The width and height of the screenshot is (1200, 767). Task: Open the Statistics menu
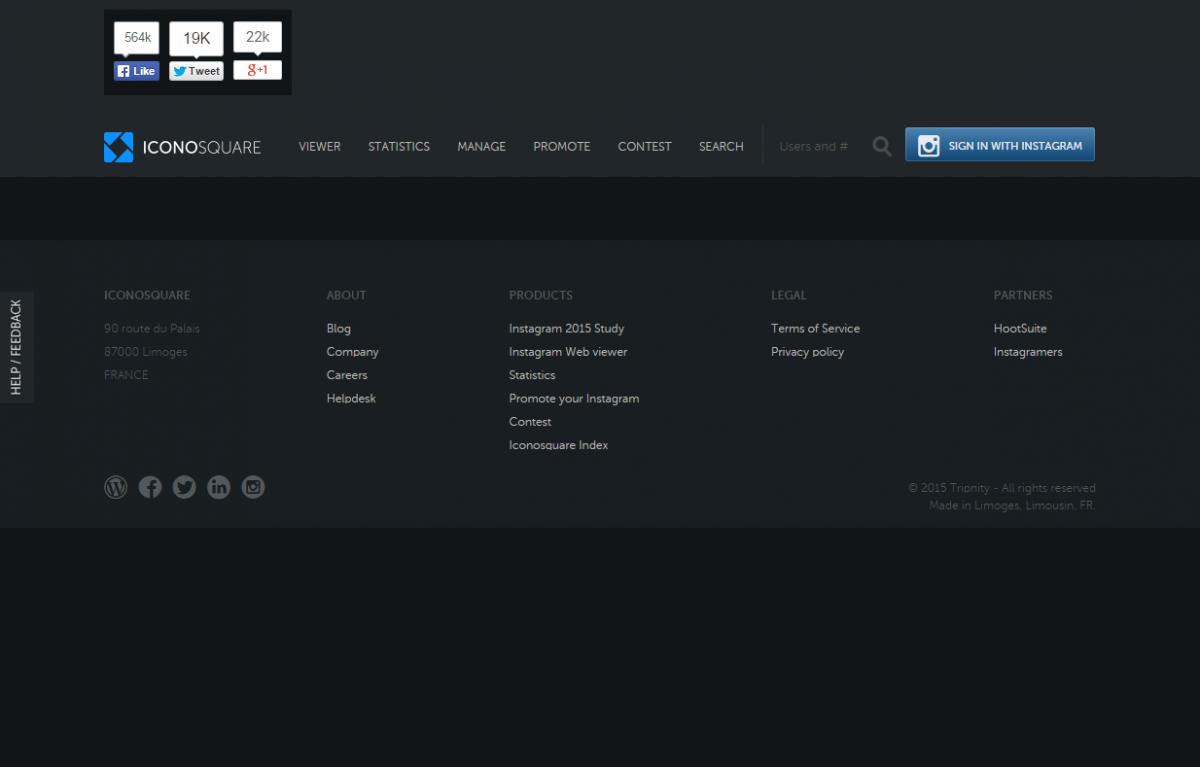click(399, 146)
